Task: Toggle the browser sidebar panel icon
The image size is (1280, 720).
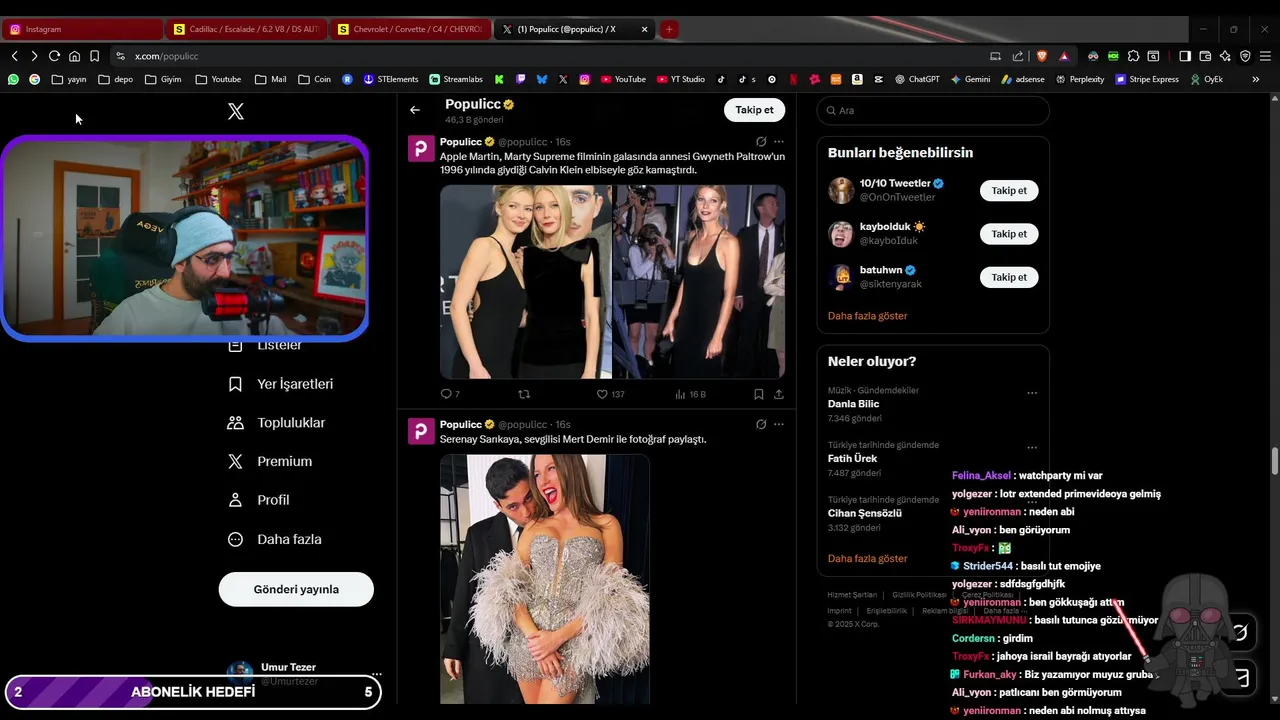Action: point(1185,56)
